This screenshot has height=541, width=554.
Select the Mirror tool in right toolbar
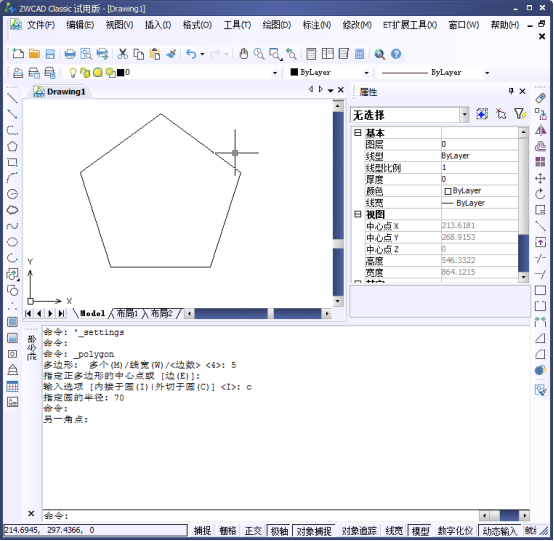click(x=540, y=130)
